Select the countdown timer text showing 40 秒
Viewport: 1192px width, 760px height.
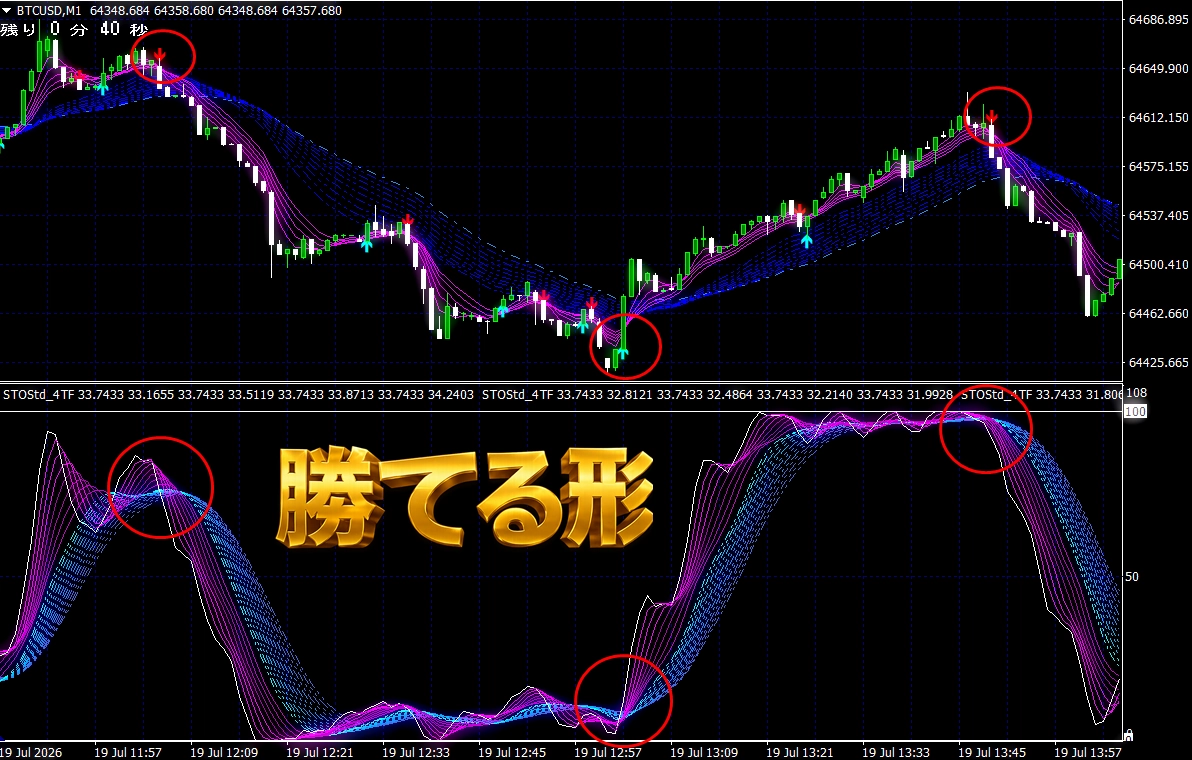(124, 29)
